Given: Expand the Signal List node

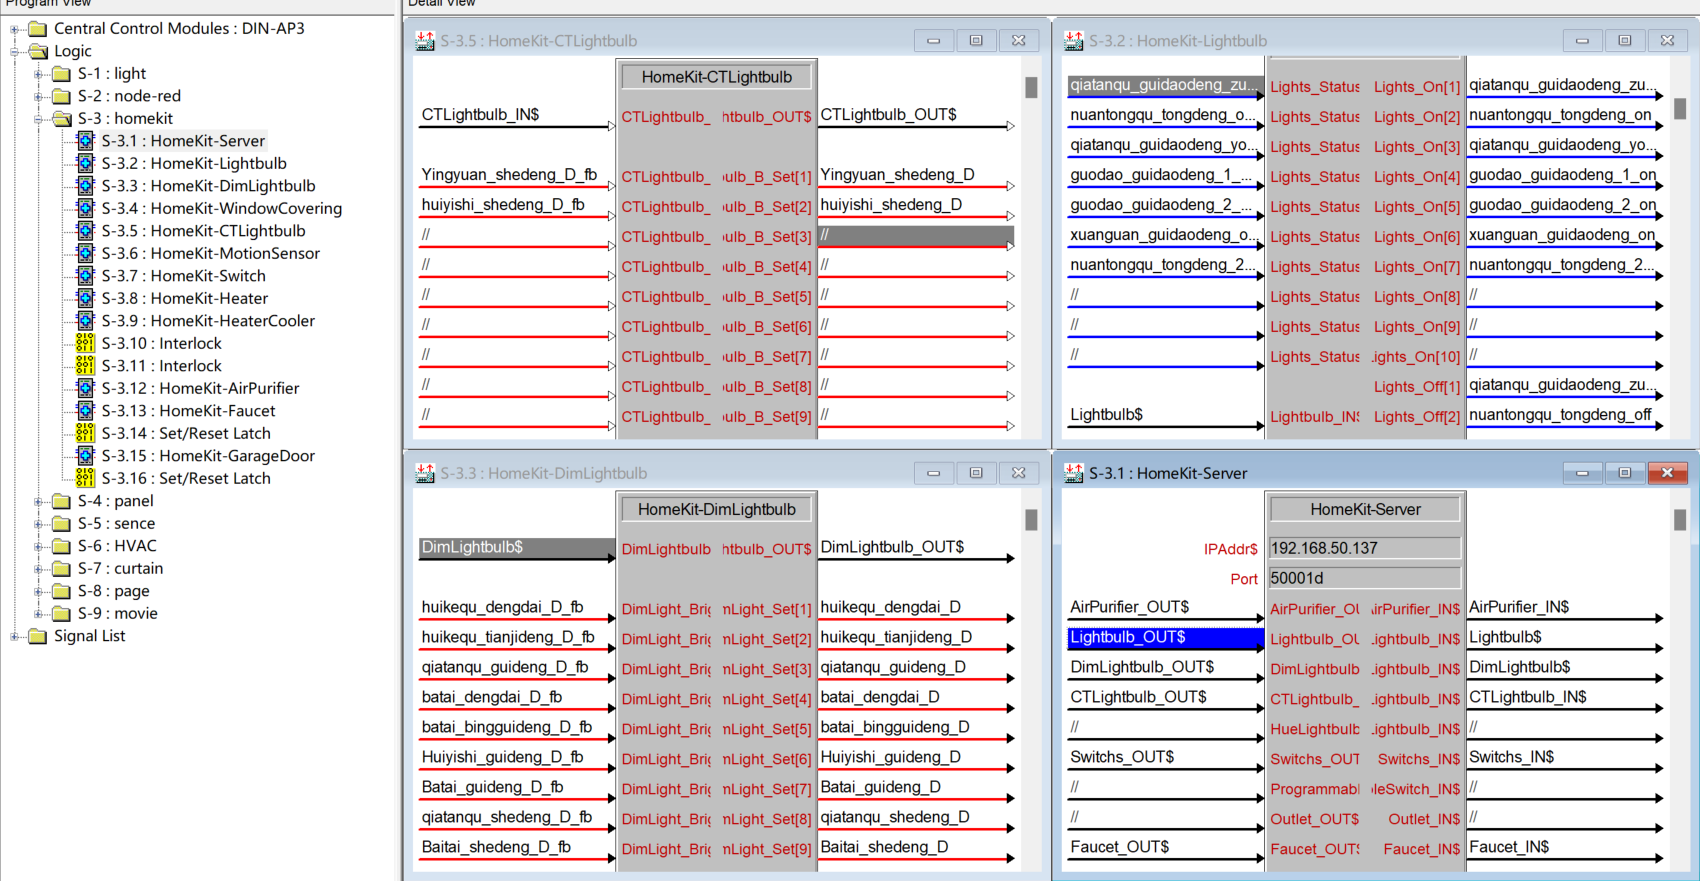Looking at the screenshot, I should click(x=15, y=636).
